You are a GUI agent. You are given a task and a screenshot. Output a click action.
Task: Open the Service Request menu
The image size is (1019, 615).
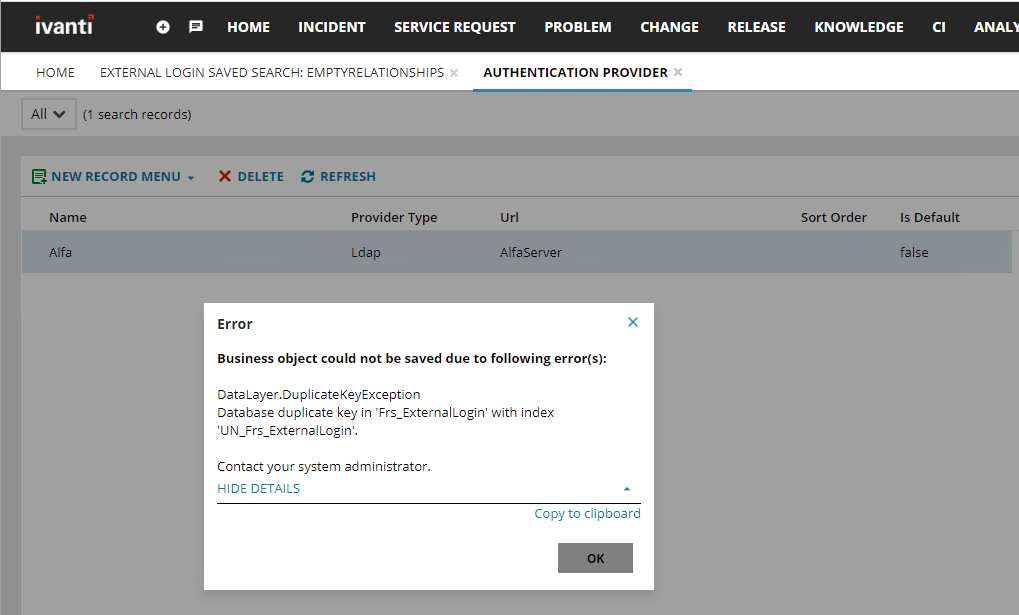455,27
